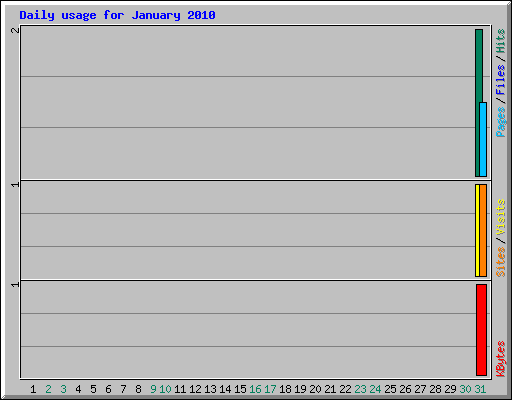Image resolution: width=512 pixels, height=400 pixels.
Task: Click the 'Files' legend label
Action: point(500,79)
